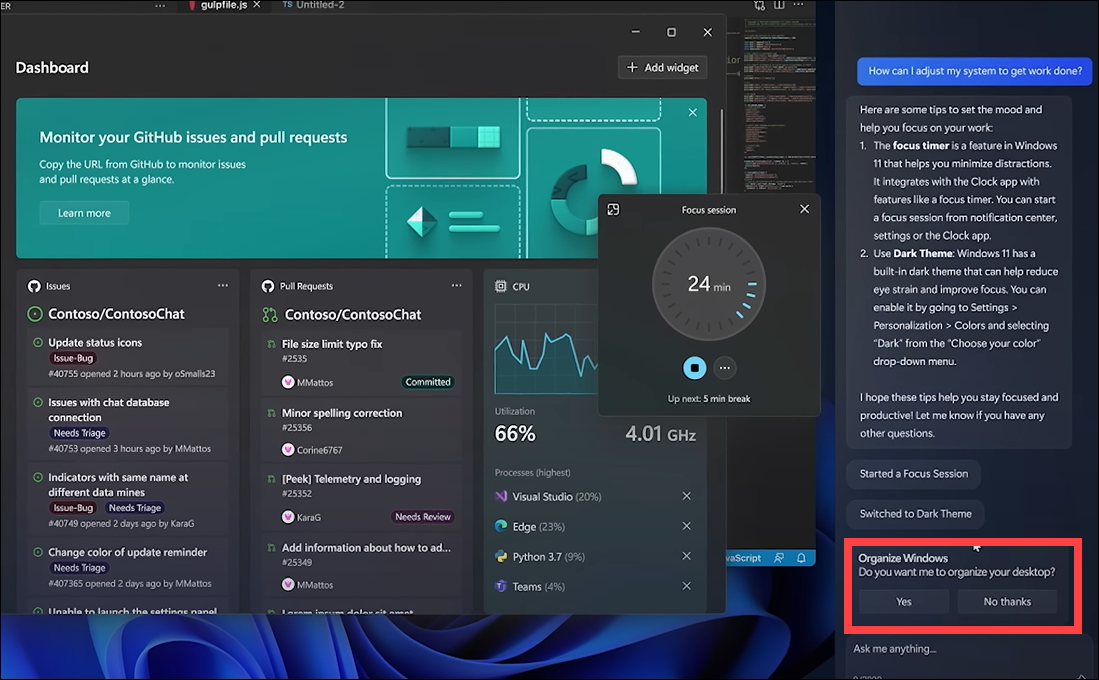
Task: Click open issue icon for Update status icons
Action: [x=38, y=343]
